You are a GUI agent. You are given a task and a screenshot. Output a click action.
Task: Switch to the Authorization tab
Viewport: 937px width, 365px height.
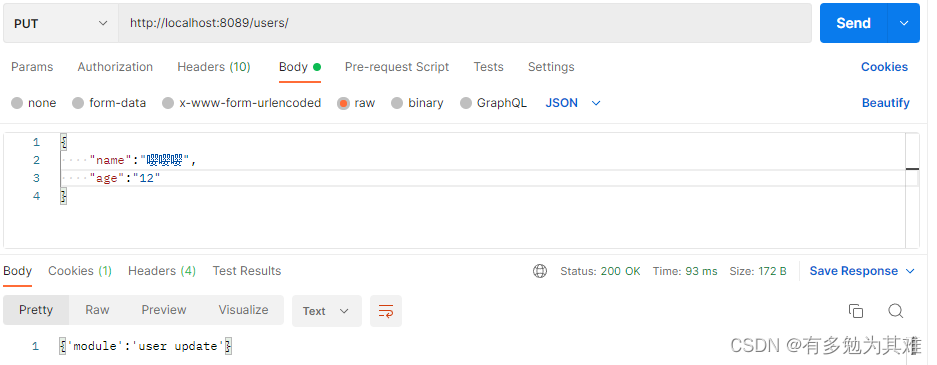tap(115, 67)
